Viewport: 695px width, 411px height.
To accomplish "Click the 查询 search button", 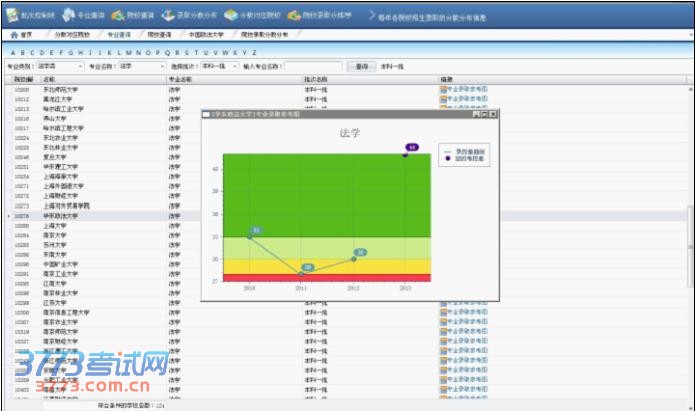I will pyautogui.click(x=361, y=66).
